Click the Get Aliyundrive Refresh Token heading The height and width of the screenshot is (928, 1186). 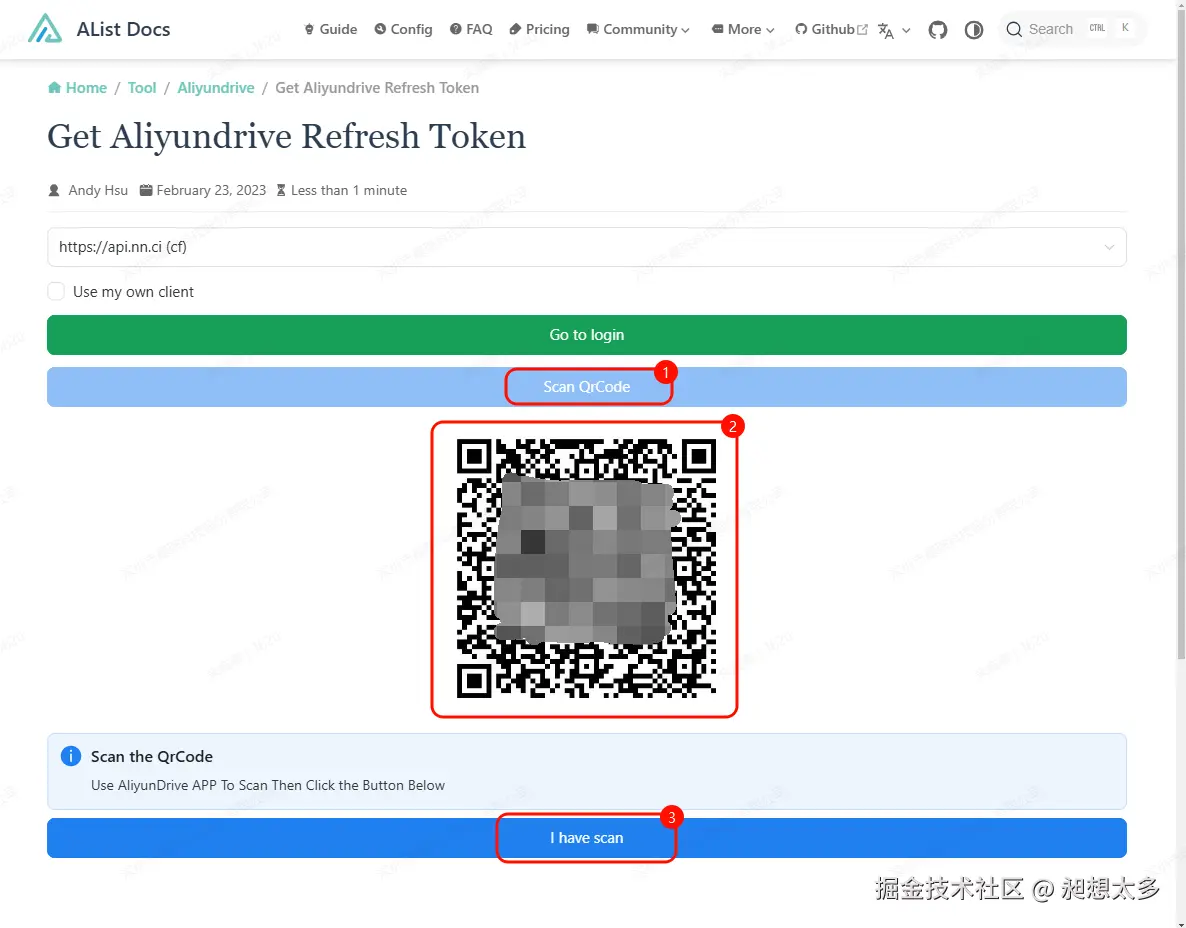tap(286, 137)
